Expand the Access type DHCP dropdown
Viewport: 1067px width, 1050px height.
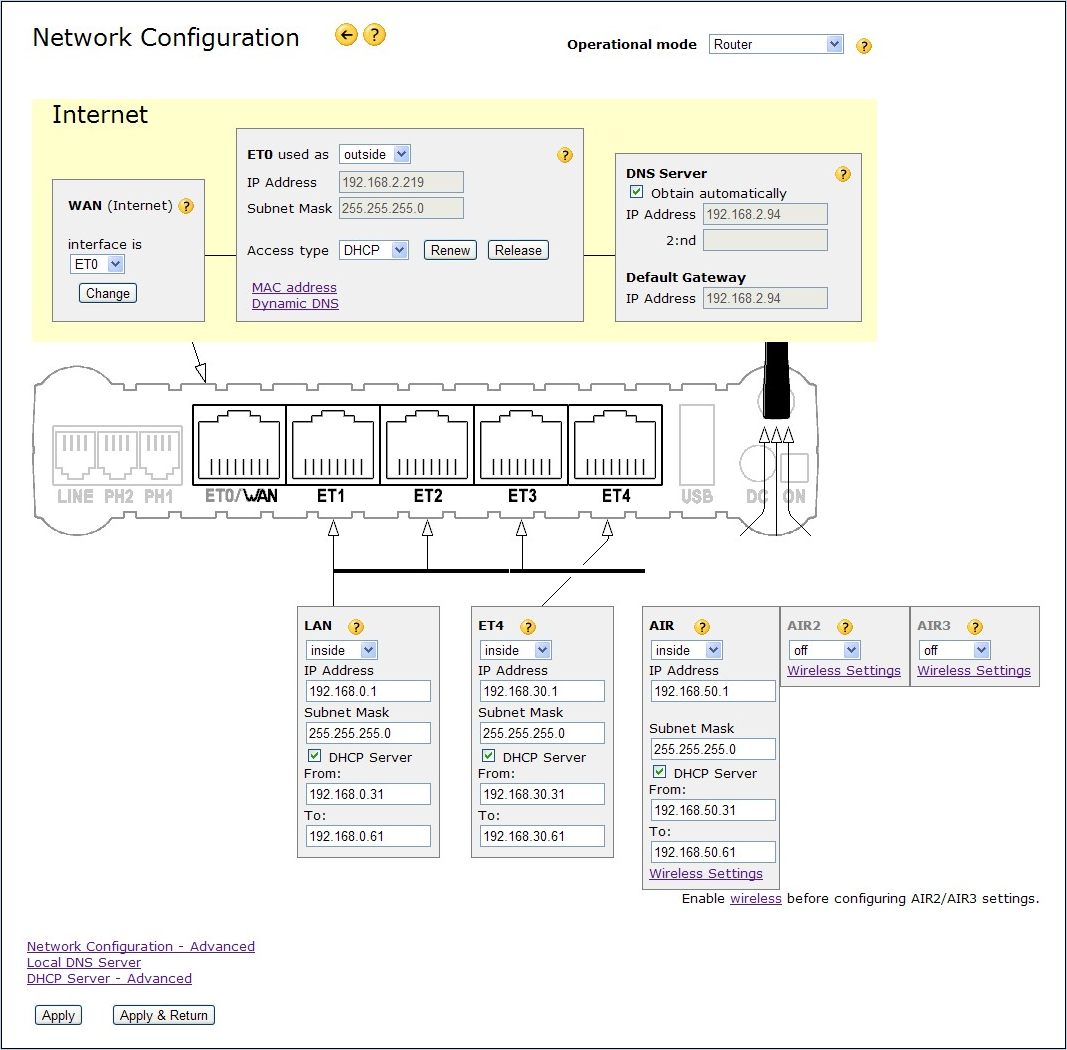coord(373,250)
